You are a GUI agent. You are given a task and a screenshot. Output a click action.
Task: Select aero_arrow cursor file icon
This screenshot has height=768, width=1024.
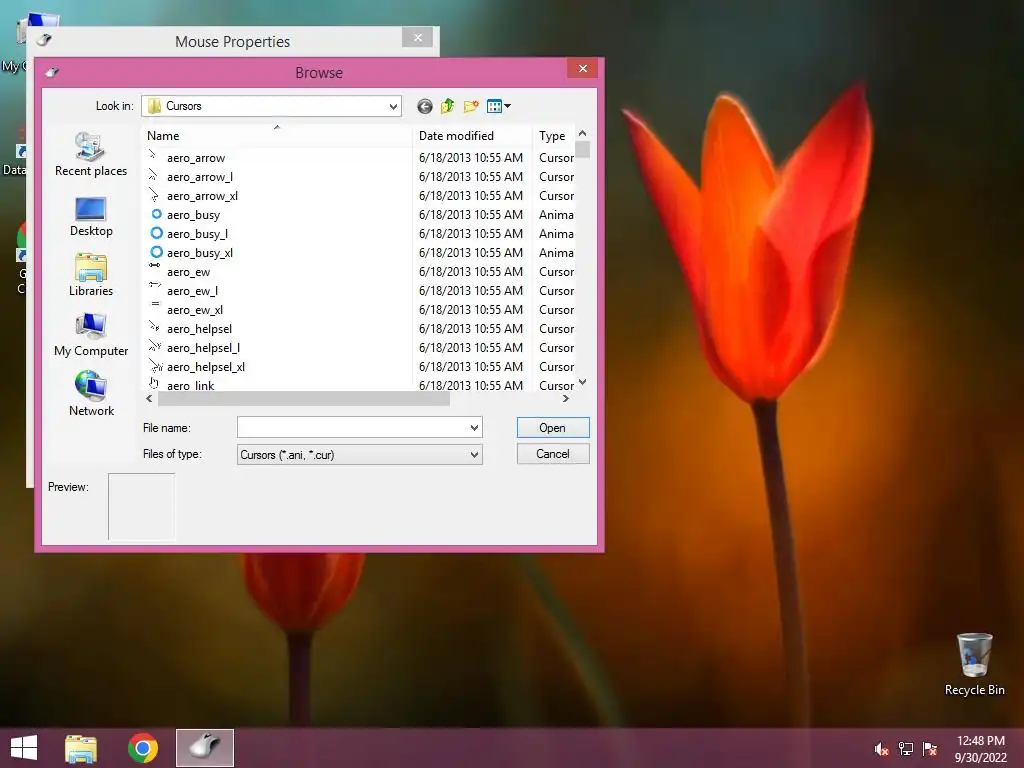(x=153, y=157)
